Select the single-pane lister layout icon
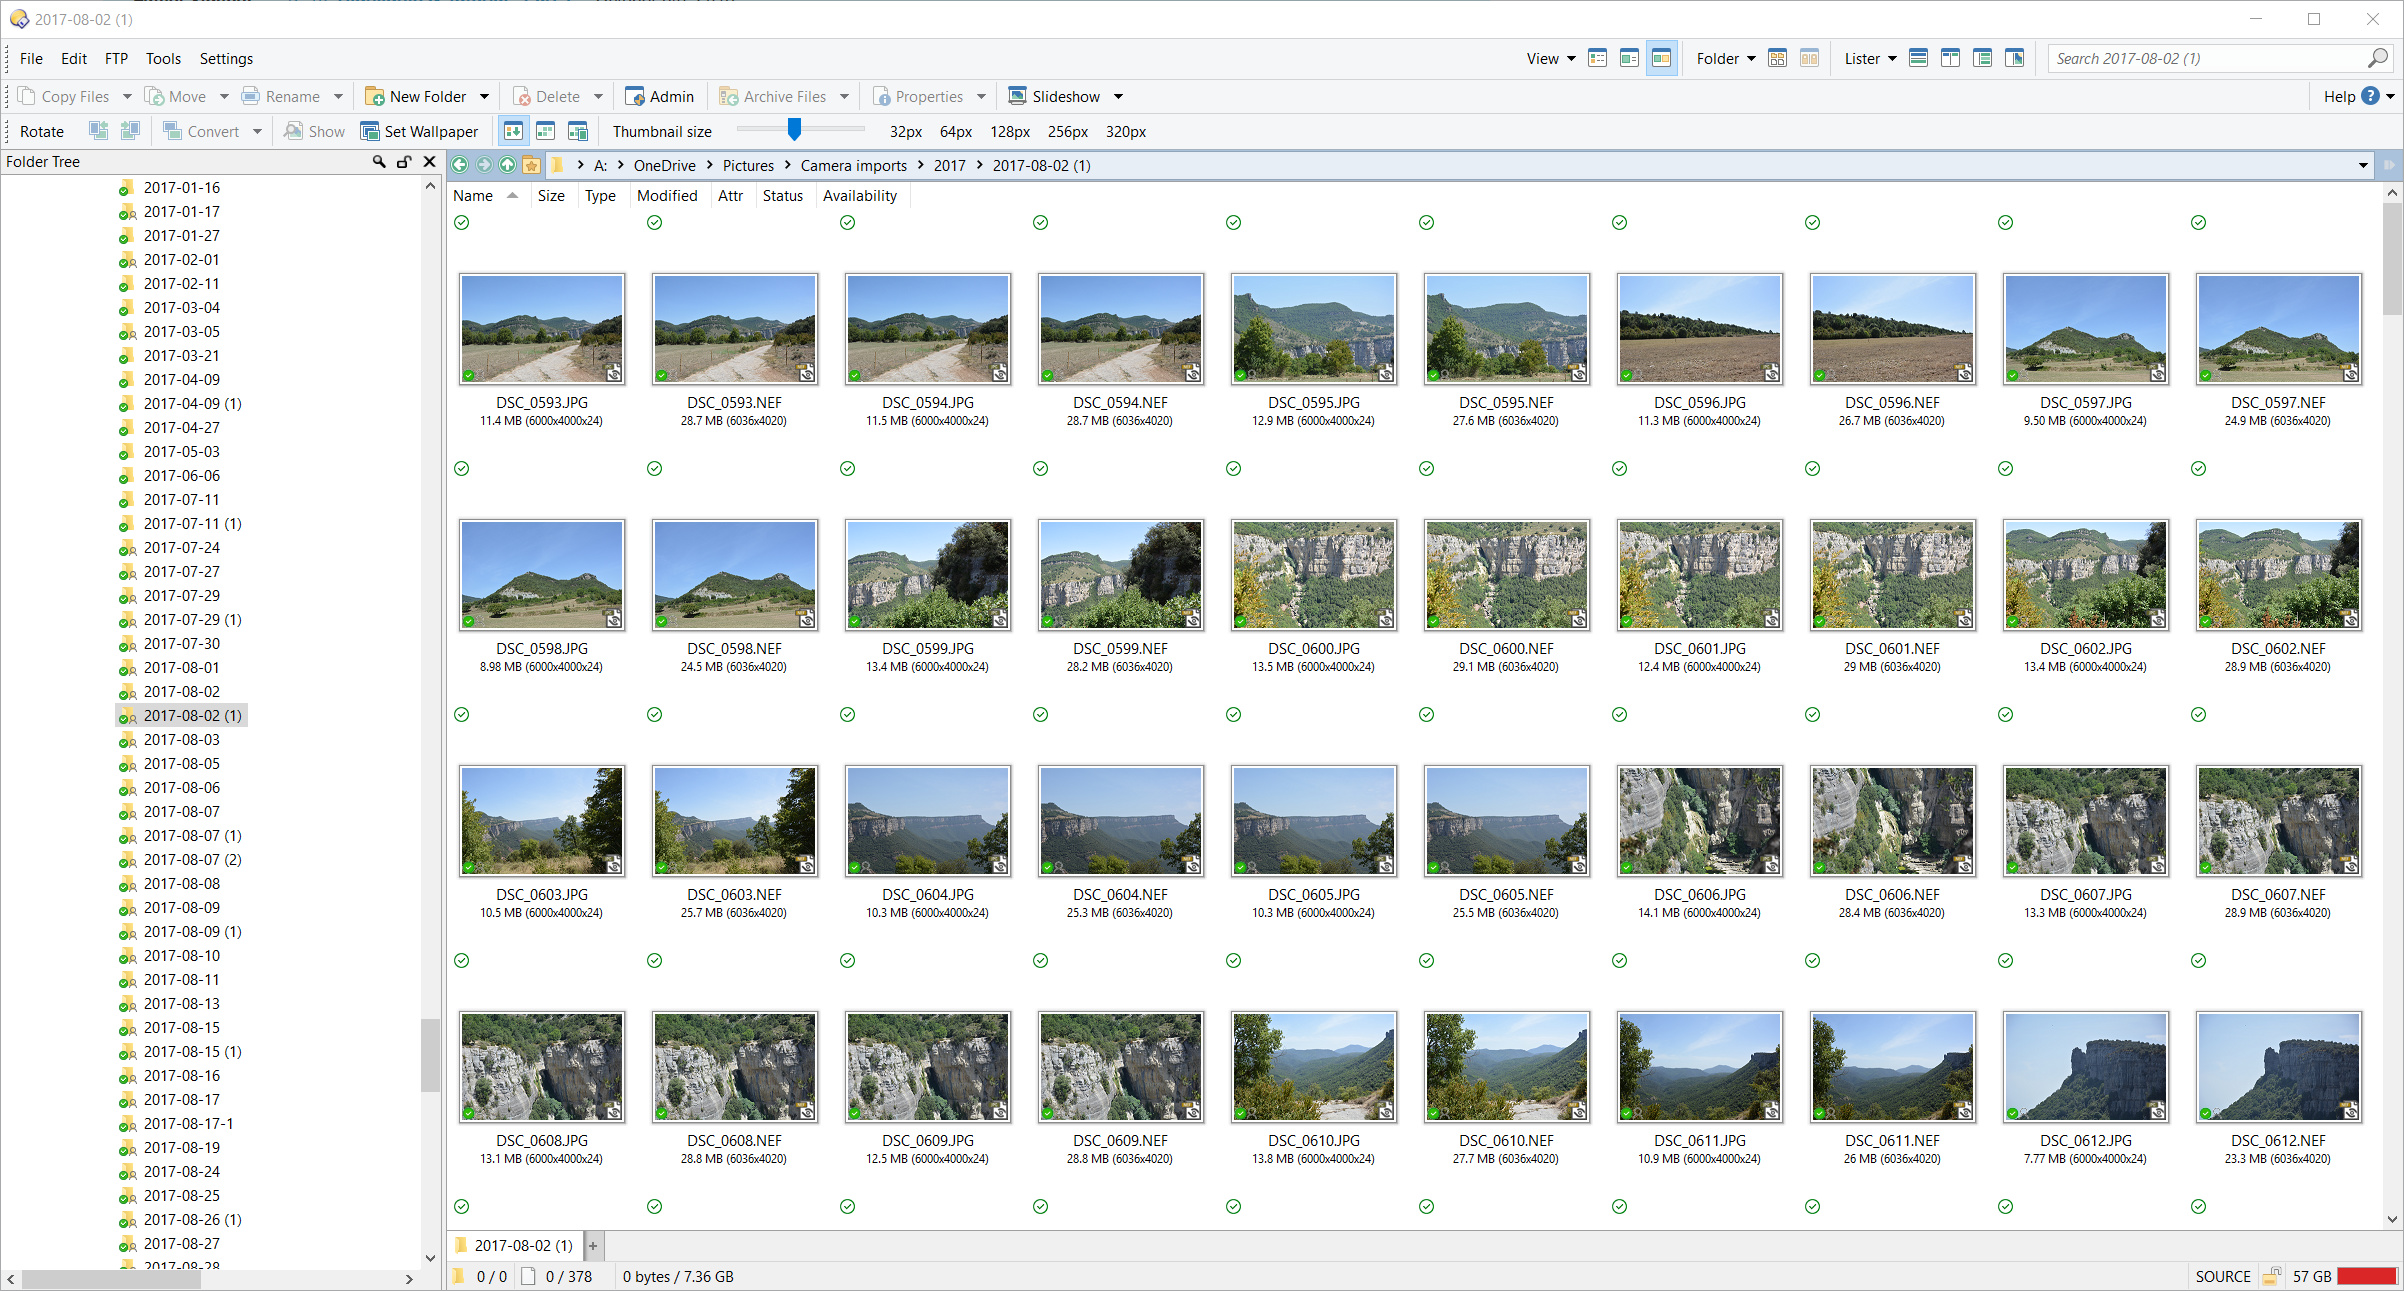The width and height of the screenshot is (2404, 1291). pyautogui.click(x=1918, y=59)
